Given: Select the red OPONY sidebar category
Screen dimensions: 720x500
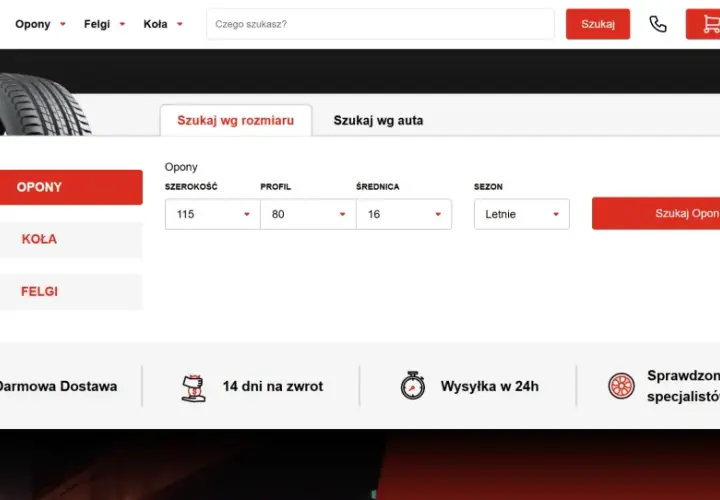Looking at the screenshot, I should tap(71, 187).
